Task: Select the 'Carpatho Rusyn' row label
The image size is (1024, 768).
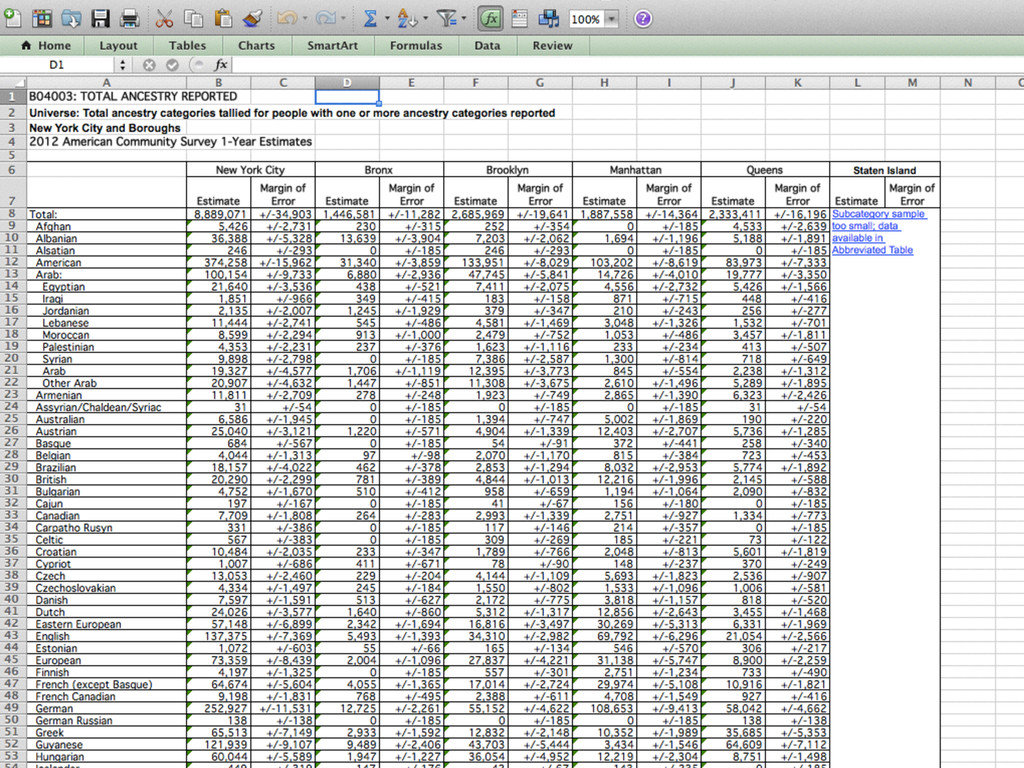Action: pos(106,528)
